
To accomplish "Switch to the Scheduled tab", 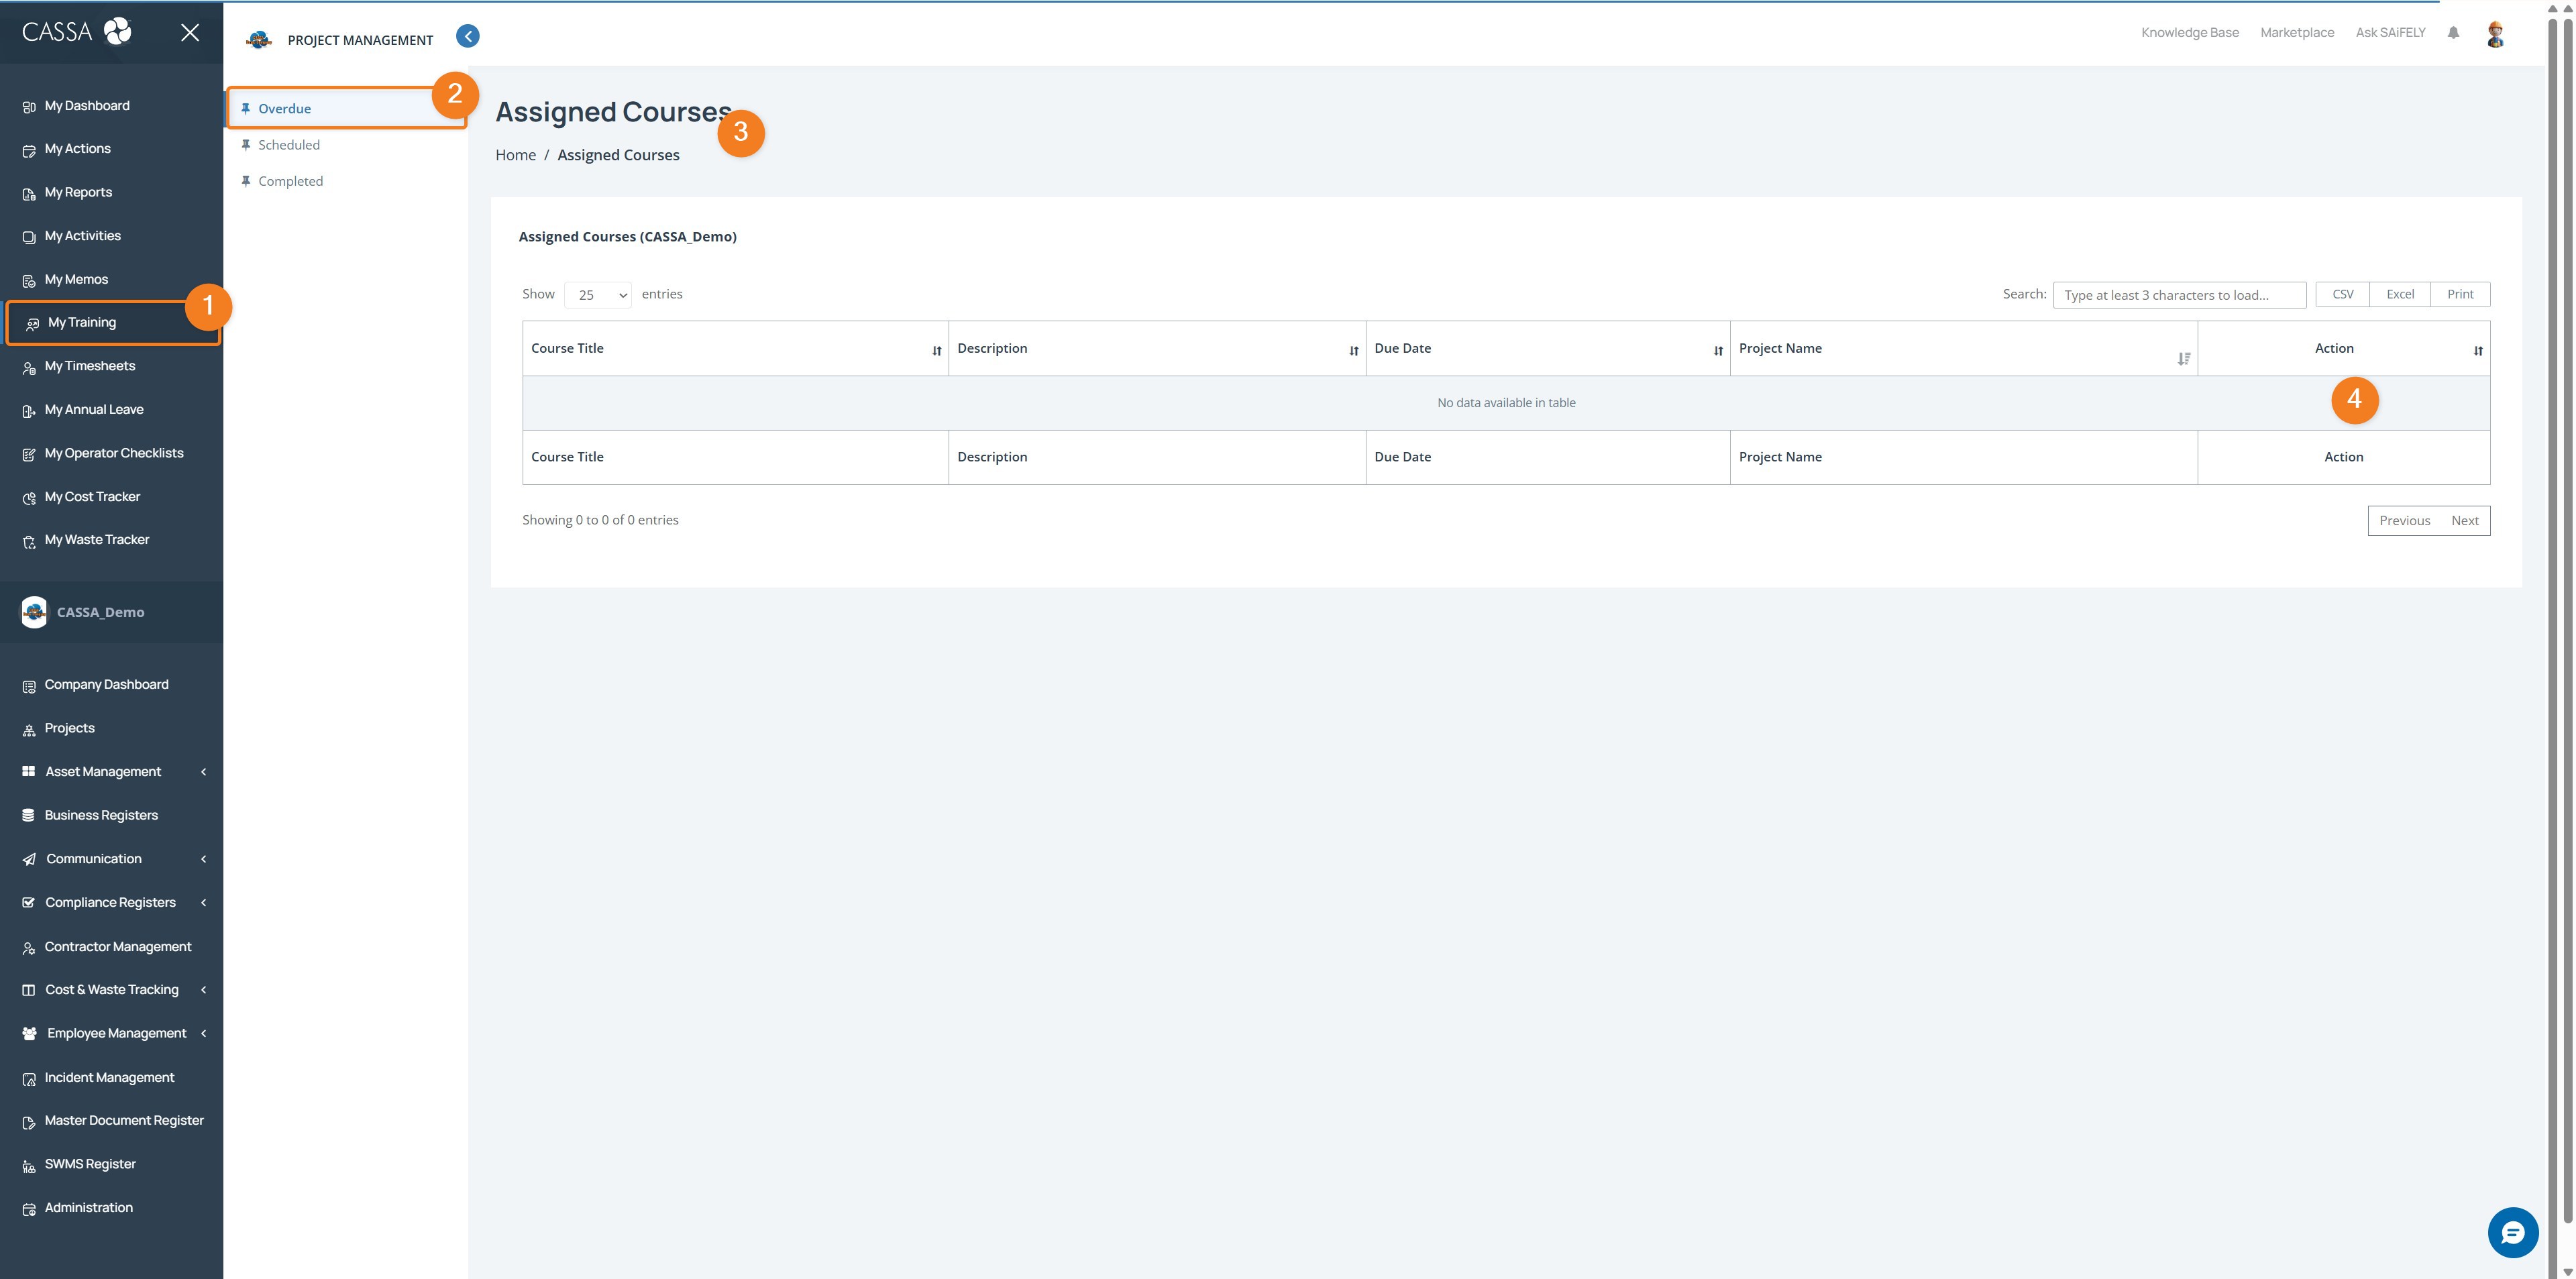I will pos(289,144).
